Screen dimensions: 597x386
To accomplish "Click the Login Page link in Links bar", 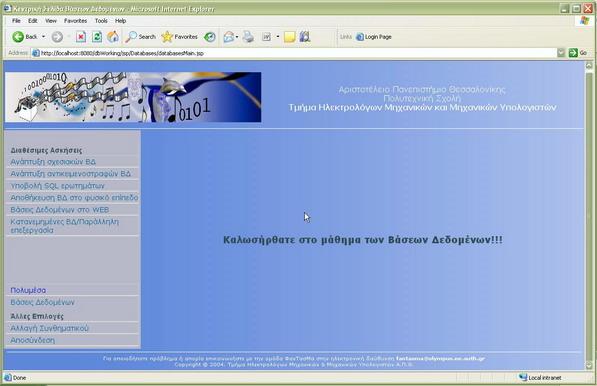I will point(374,37).
